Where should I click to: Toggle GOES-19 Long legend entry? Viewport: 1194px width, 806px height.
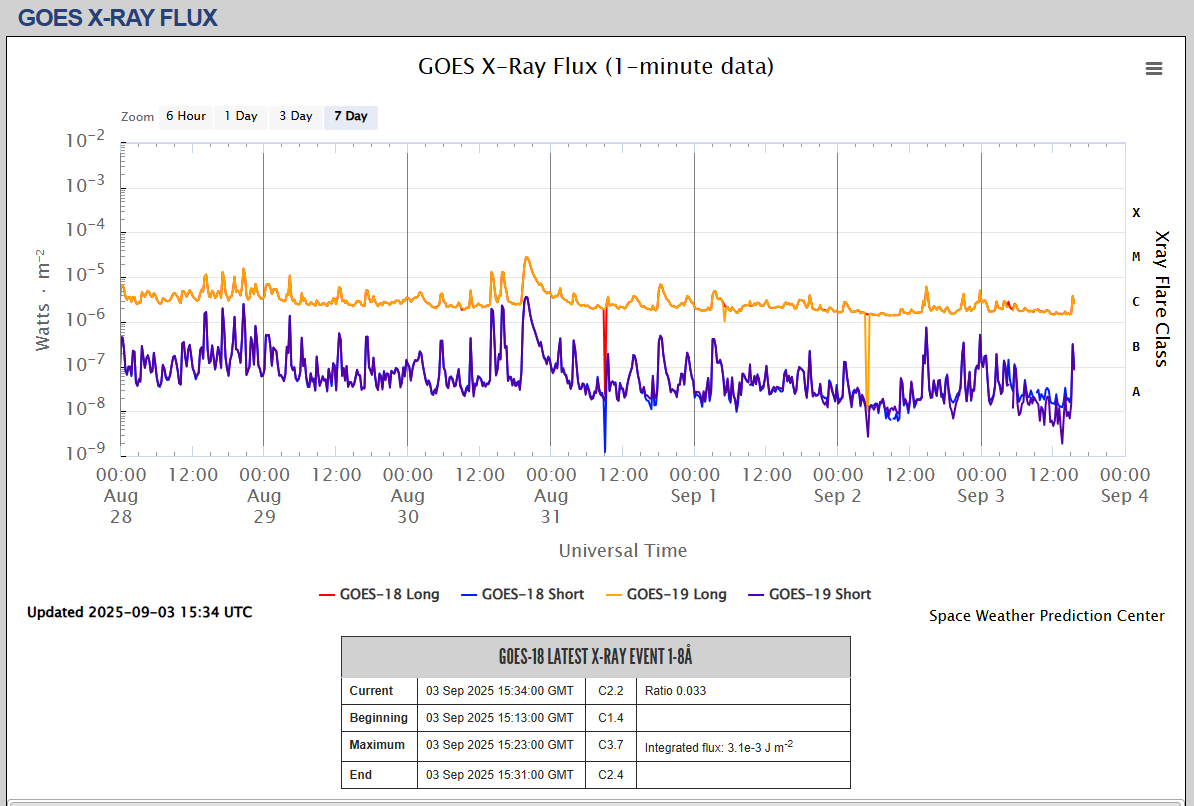pos(665,594)
